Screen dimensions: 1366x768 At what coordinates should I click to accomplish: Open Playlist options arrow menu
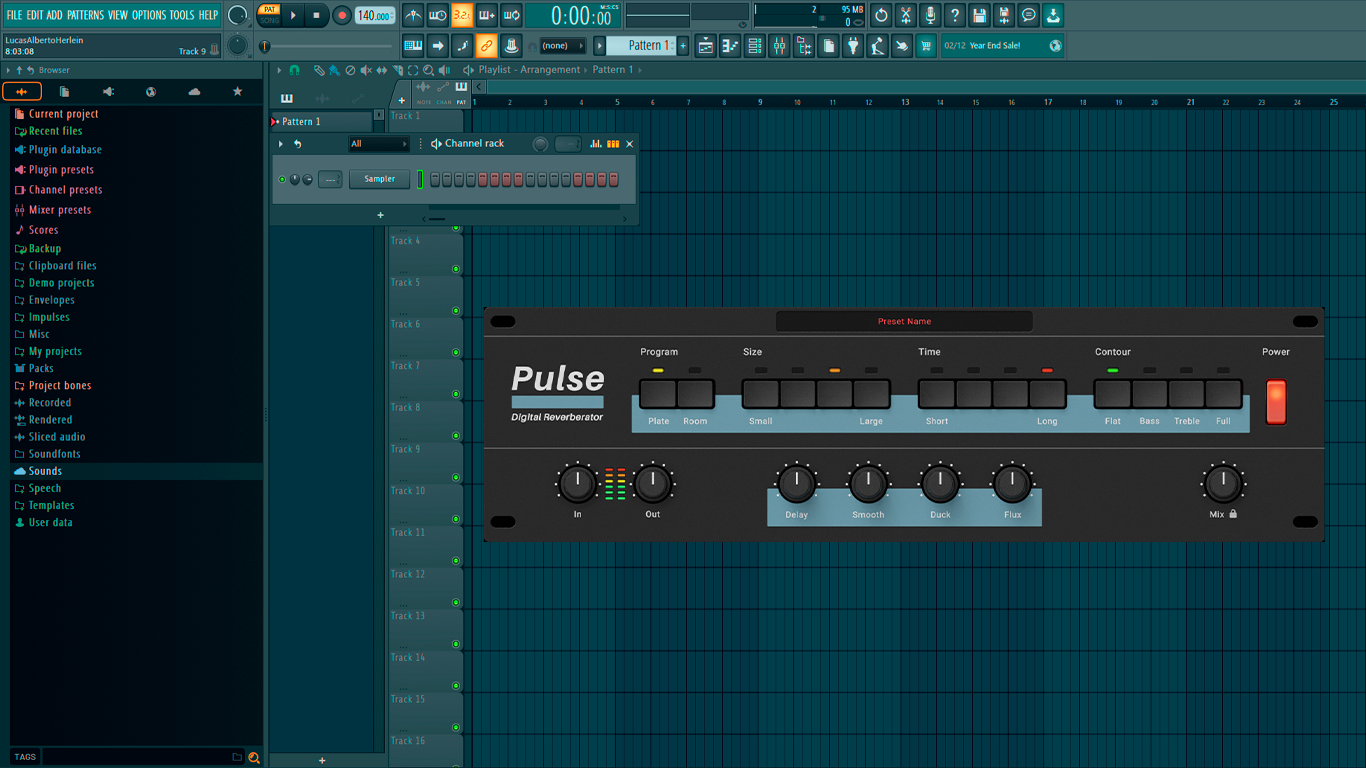tap(279, 70)
